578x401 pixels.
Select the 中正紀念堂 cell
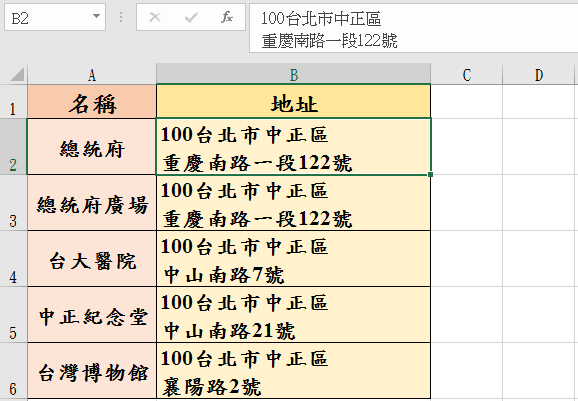pyautogui.click(x=92, y=315)
